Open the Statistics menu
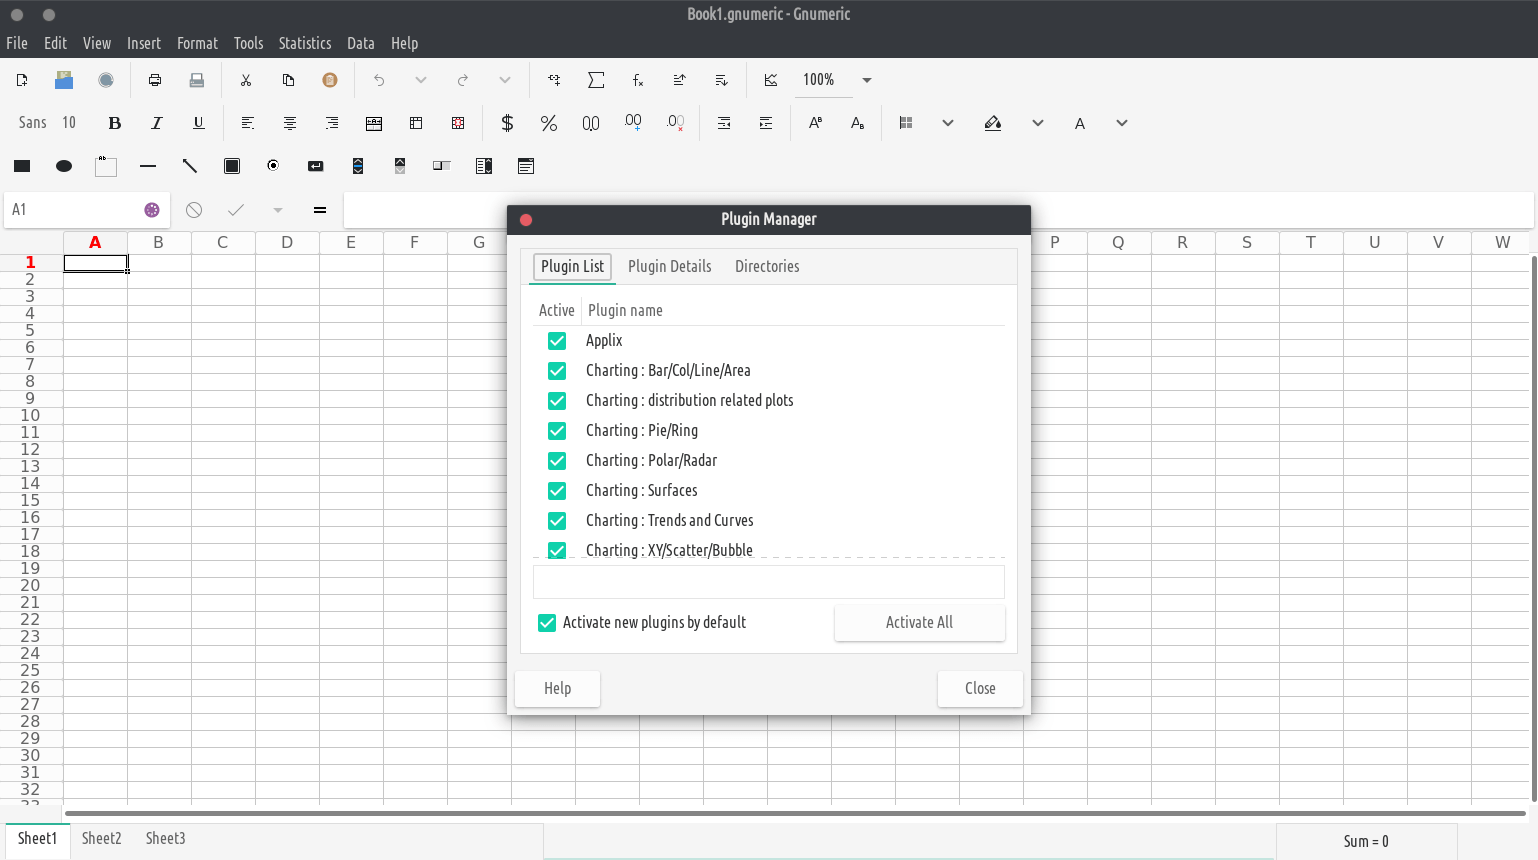The height and width of the screenshot is (860, 1538). click(304, 43)
